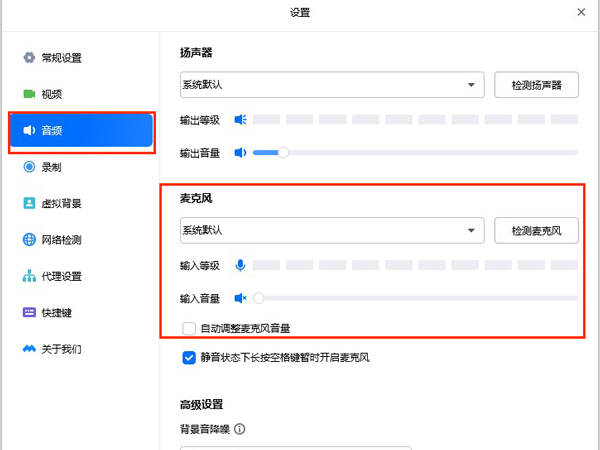Click the 代理设置 network icon
The height and width of the screenshot is (450, 600).
[29, 277]
